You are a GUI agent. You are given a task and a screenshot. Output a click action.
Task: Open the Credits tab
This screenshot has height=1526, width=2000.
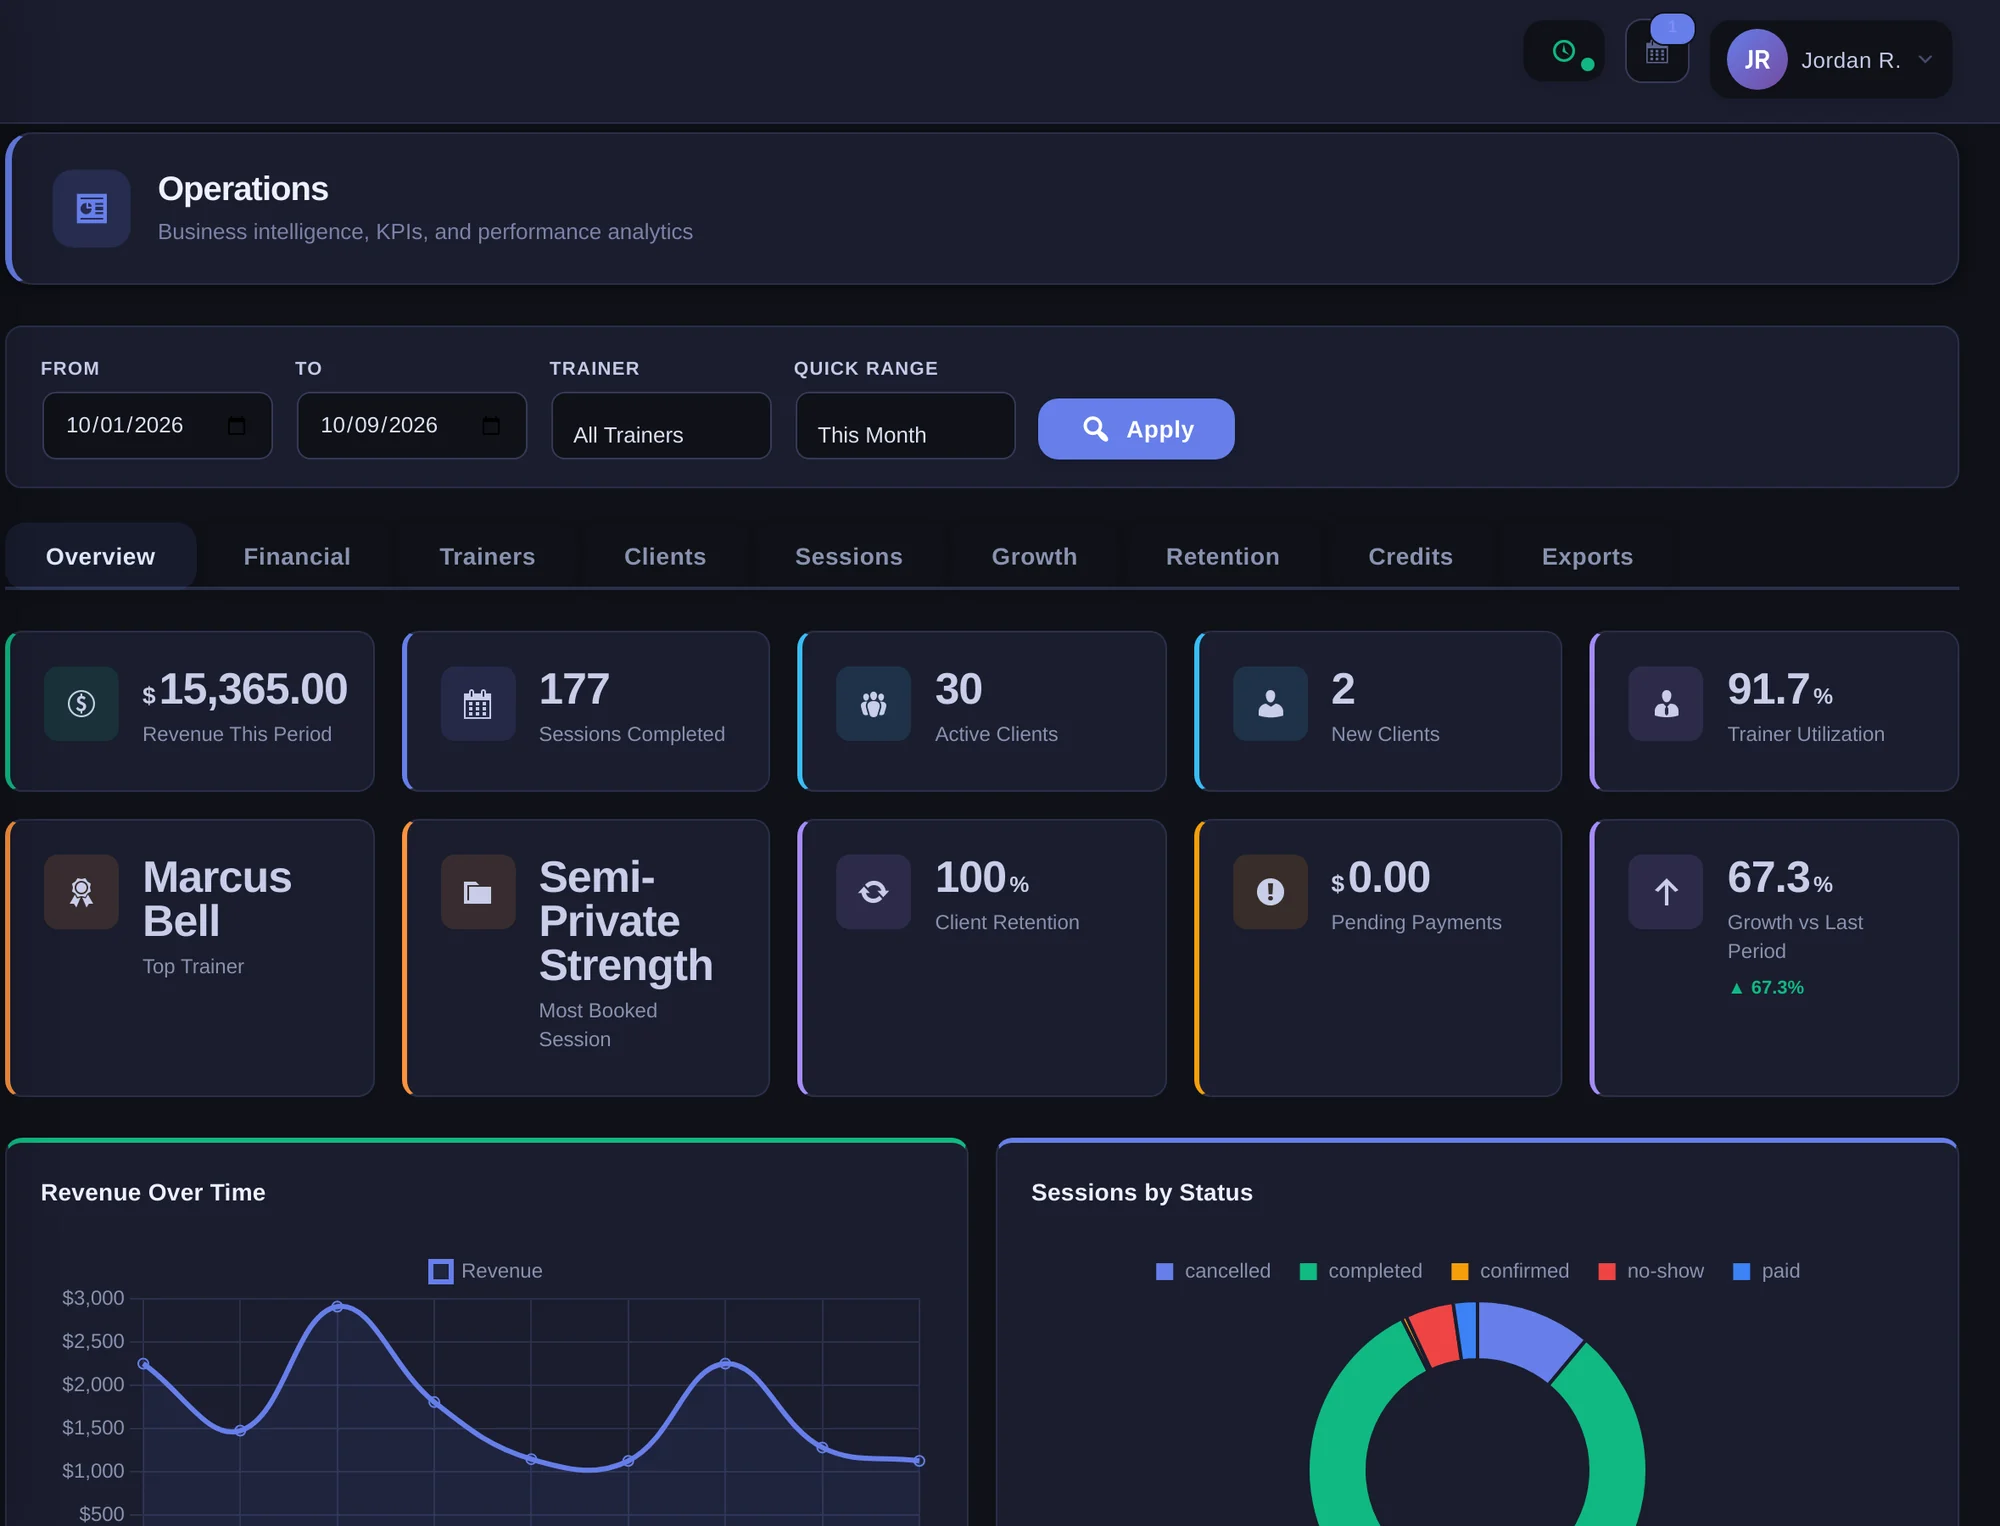click(x=1410, y=556)
